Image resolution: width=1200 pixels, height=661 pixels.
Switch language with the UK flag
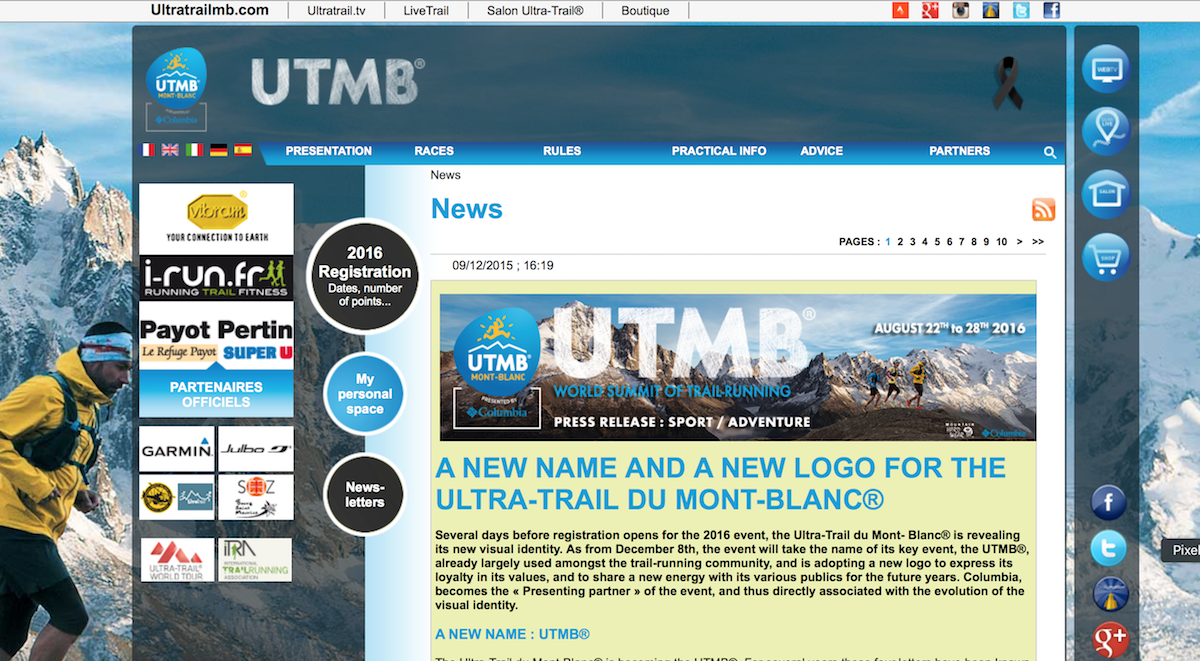pyautogui.click(x=170, y=150)
